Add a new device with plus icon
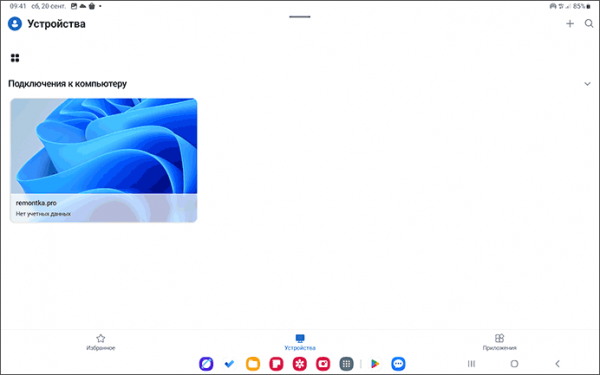The height and width of the screenshot is (375, 600). pyautogui.click(x=570, y=24)
